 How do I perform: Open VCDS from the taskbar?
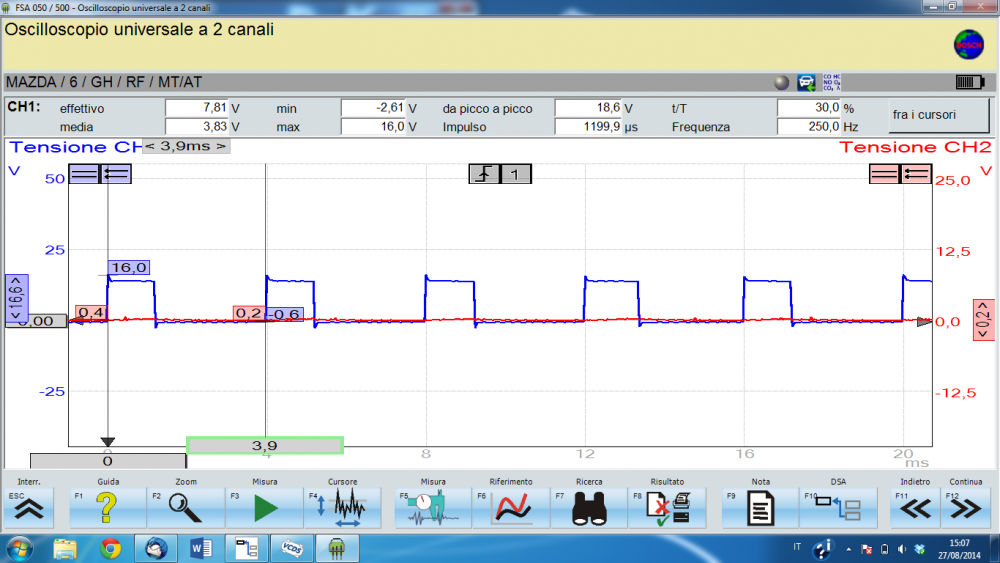(291, 548)
